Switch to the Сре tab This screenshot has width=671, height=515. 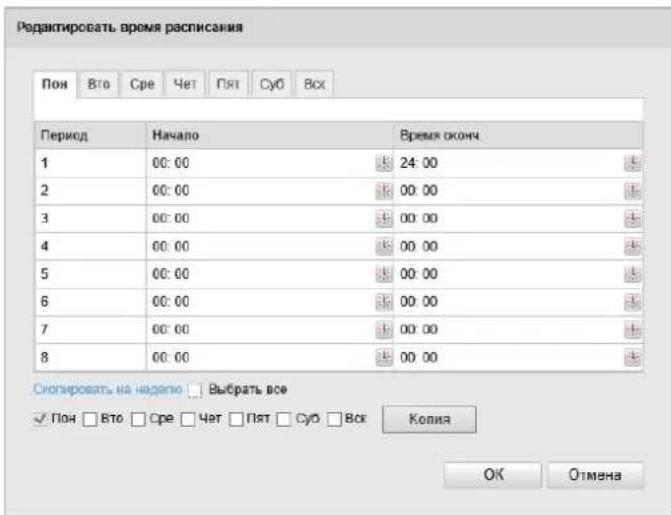click(142, 84)
